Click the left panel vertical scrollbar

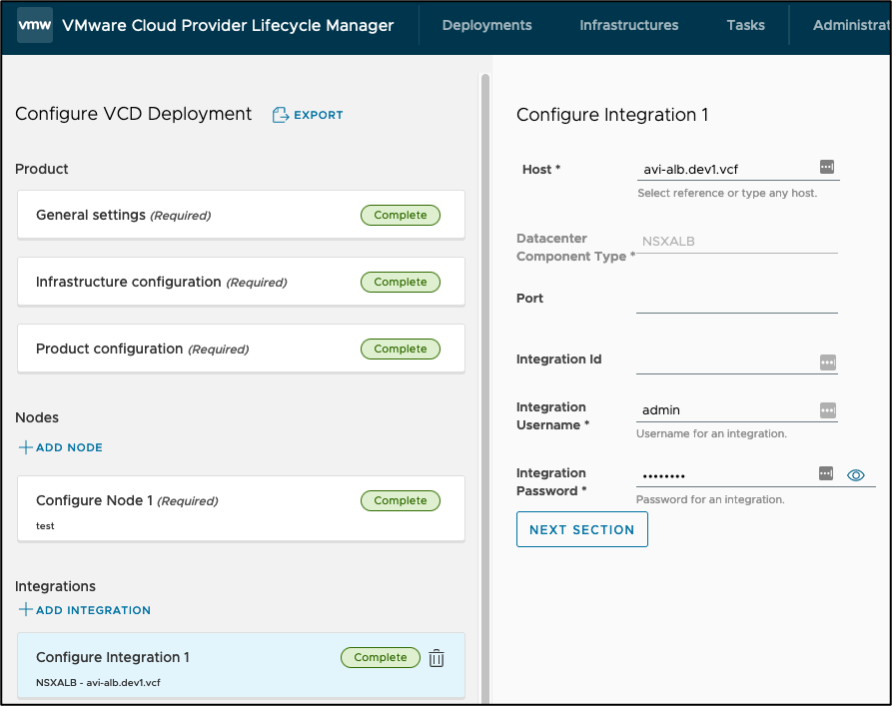[x=485, y=300]
